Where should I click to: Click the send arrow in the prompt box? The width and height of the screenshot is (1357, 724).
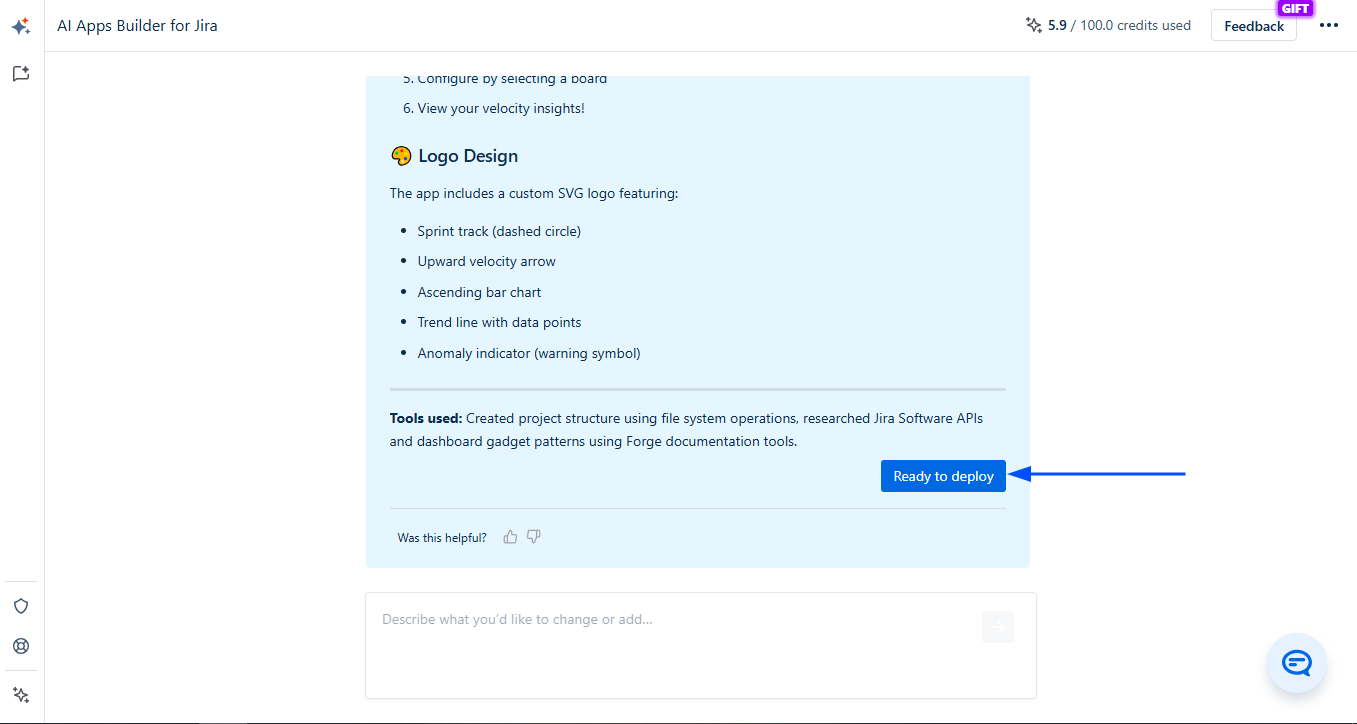(997, 627)
